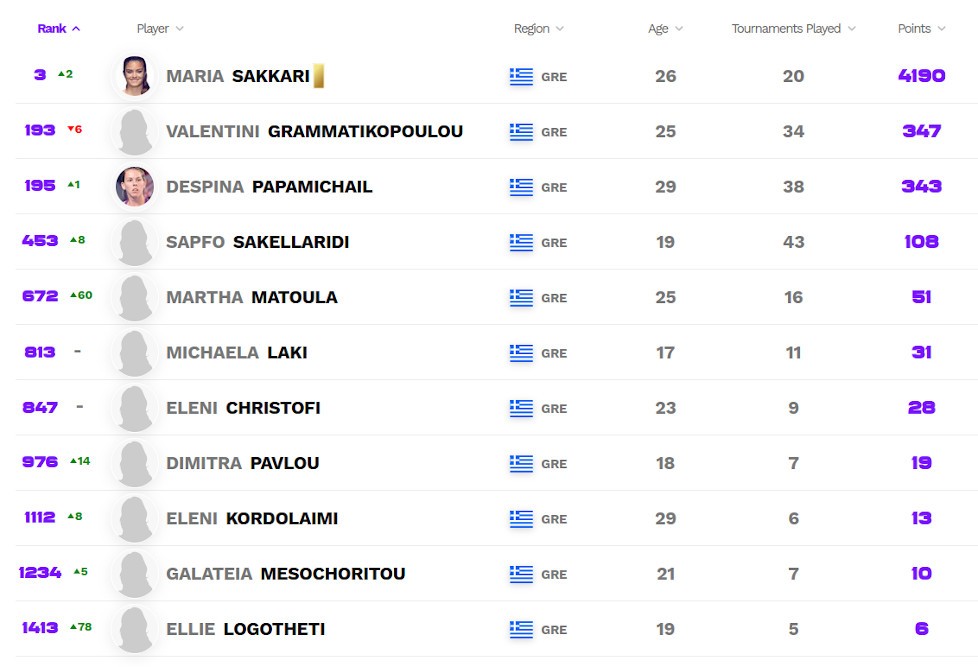Sort by Tournaments Played column
The height and width of the screenshot is (667, 978).
793,29
